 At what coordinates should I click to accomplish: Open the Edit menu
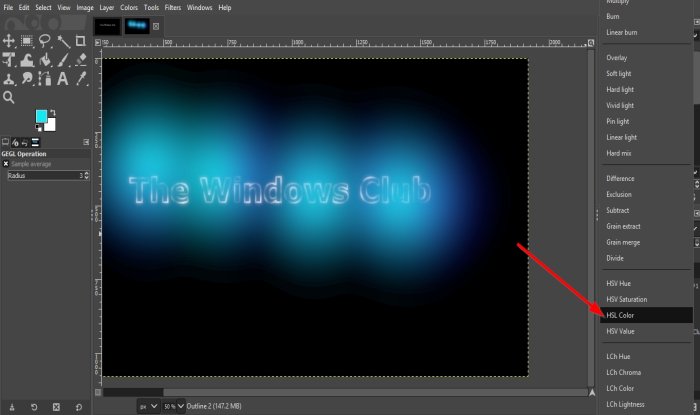click(24, 8)
